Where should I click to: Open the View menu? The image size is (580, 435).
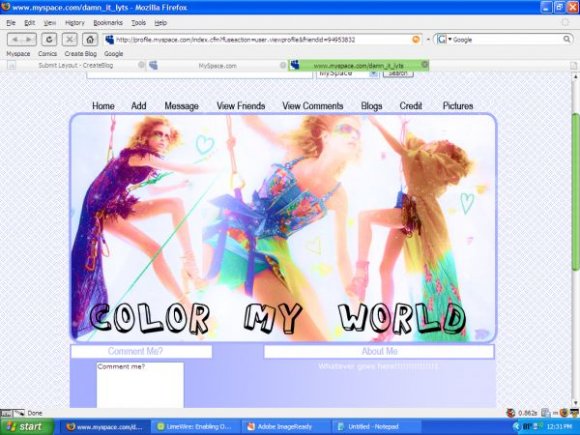50,23
